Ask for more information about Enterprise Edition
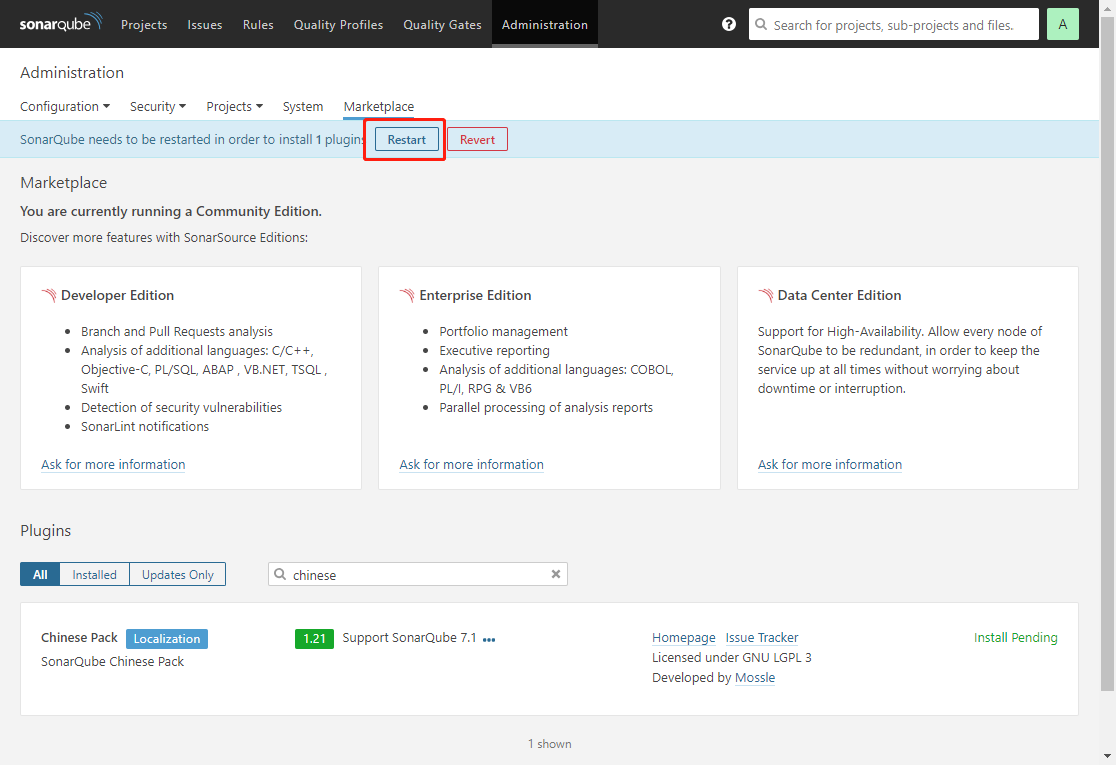 pyautogui.click(x=471, y=465)
